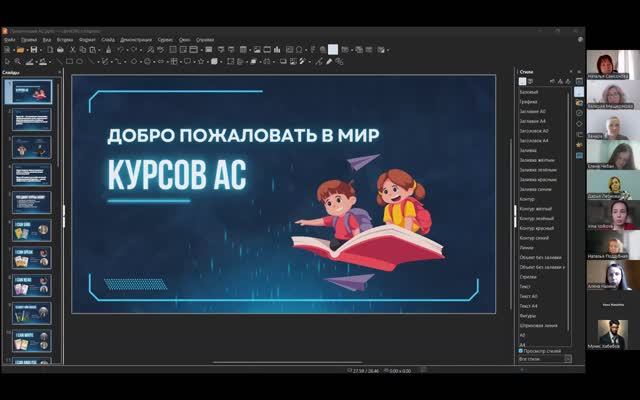Toggle the Shadow effect icon in drawing toolbar
Image resolution: width=640 pixels, height=400 pixels.
283,61
